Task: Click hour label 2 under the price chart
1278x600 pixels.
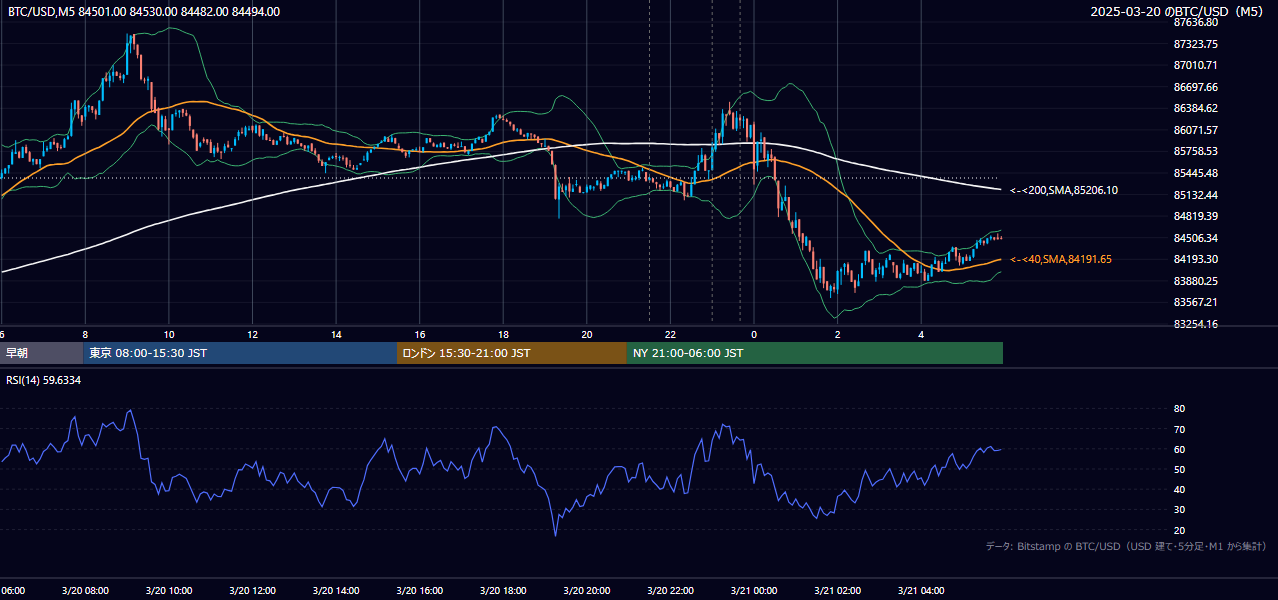Action: click(837, 335)
